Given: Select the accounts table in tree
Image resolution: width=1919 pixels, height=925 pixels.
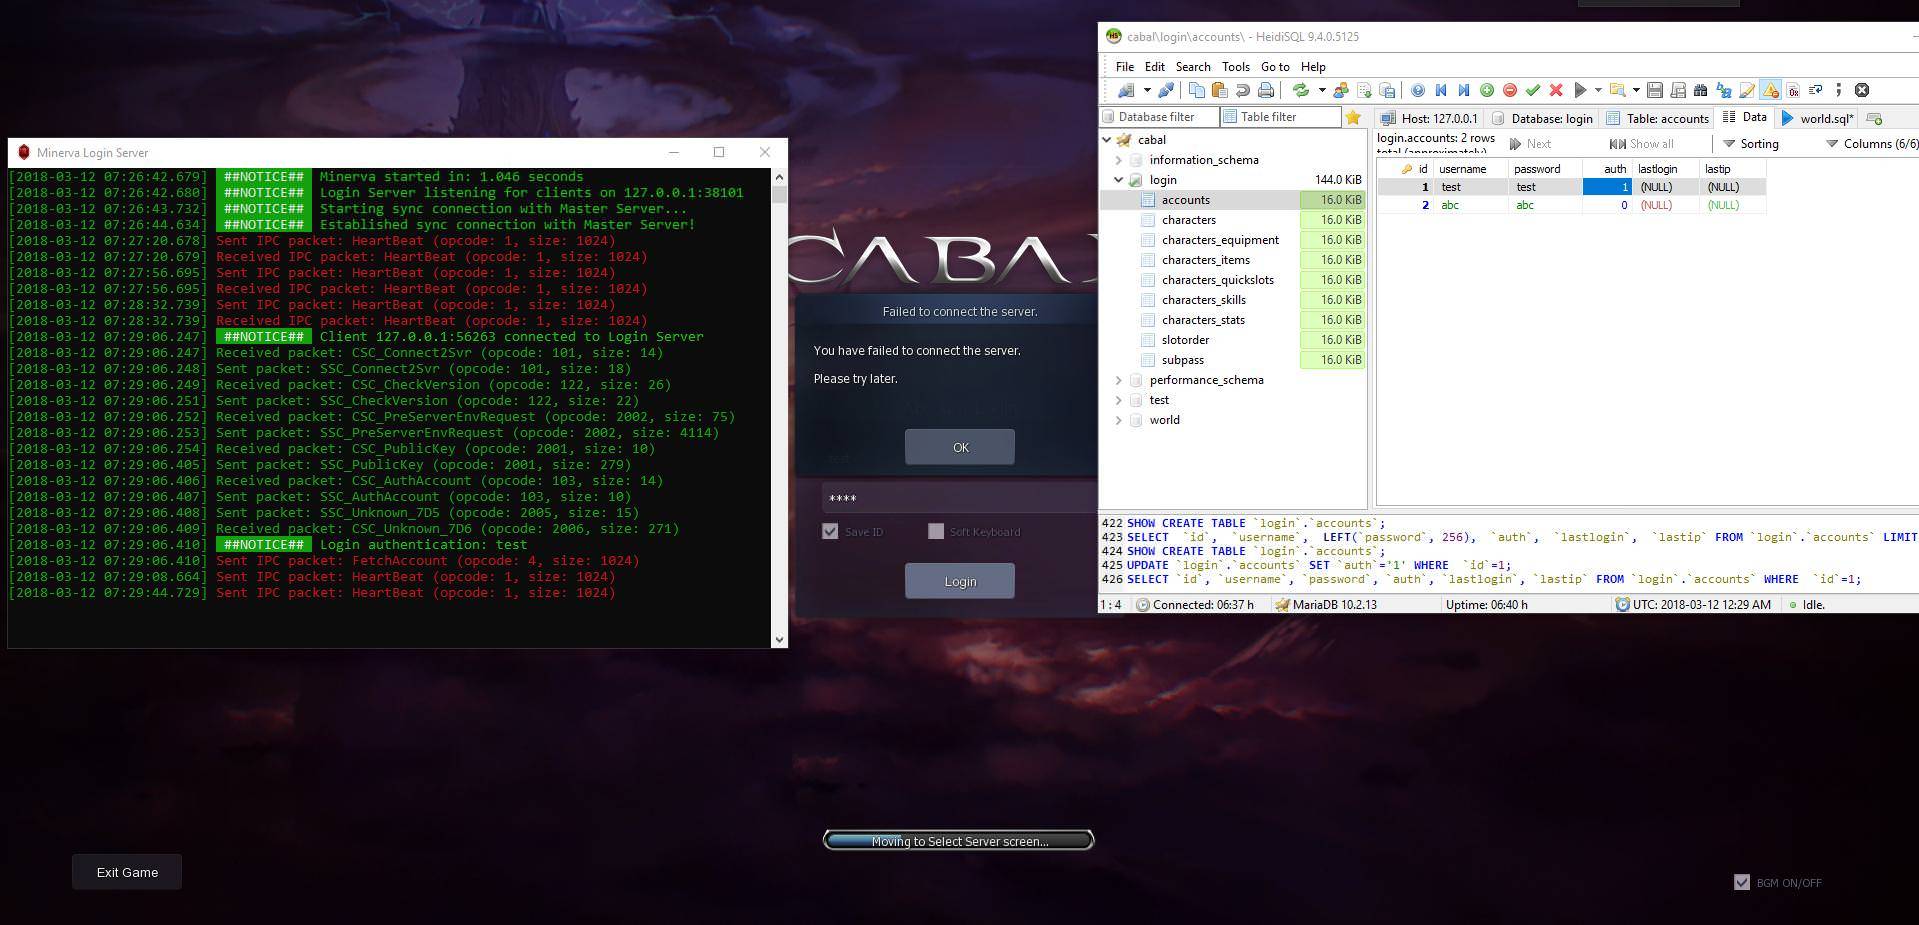Looking at the screenshot, I should (x=1185, y=200).
